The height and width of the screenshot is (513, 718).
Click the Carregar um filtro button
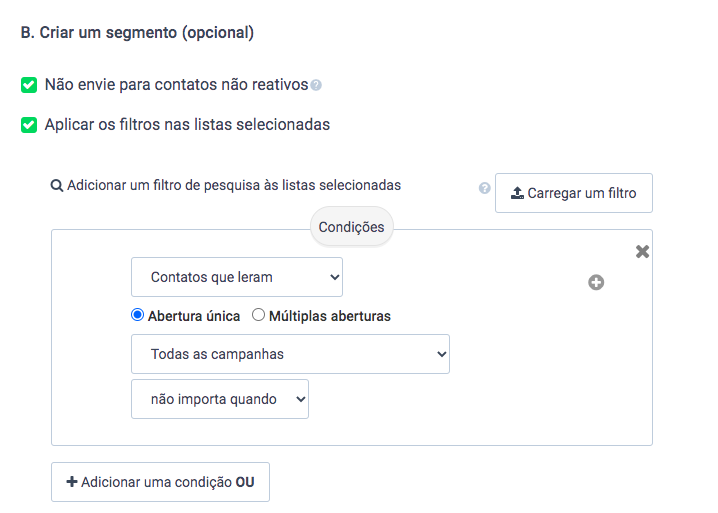coord(574,193)
